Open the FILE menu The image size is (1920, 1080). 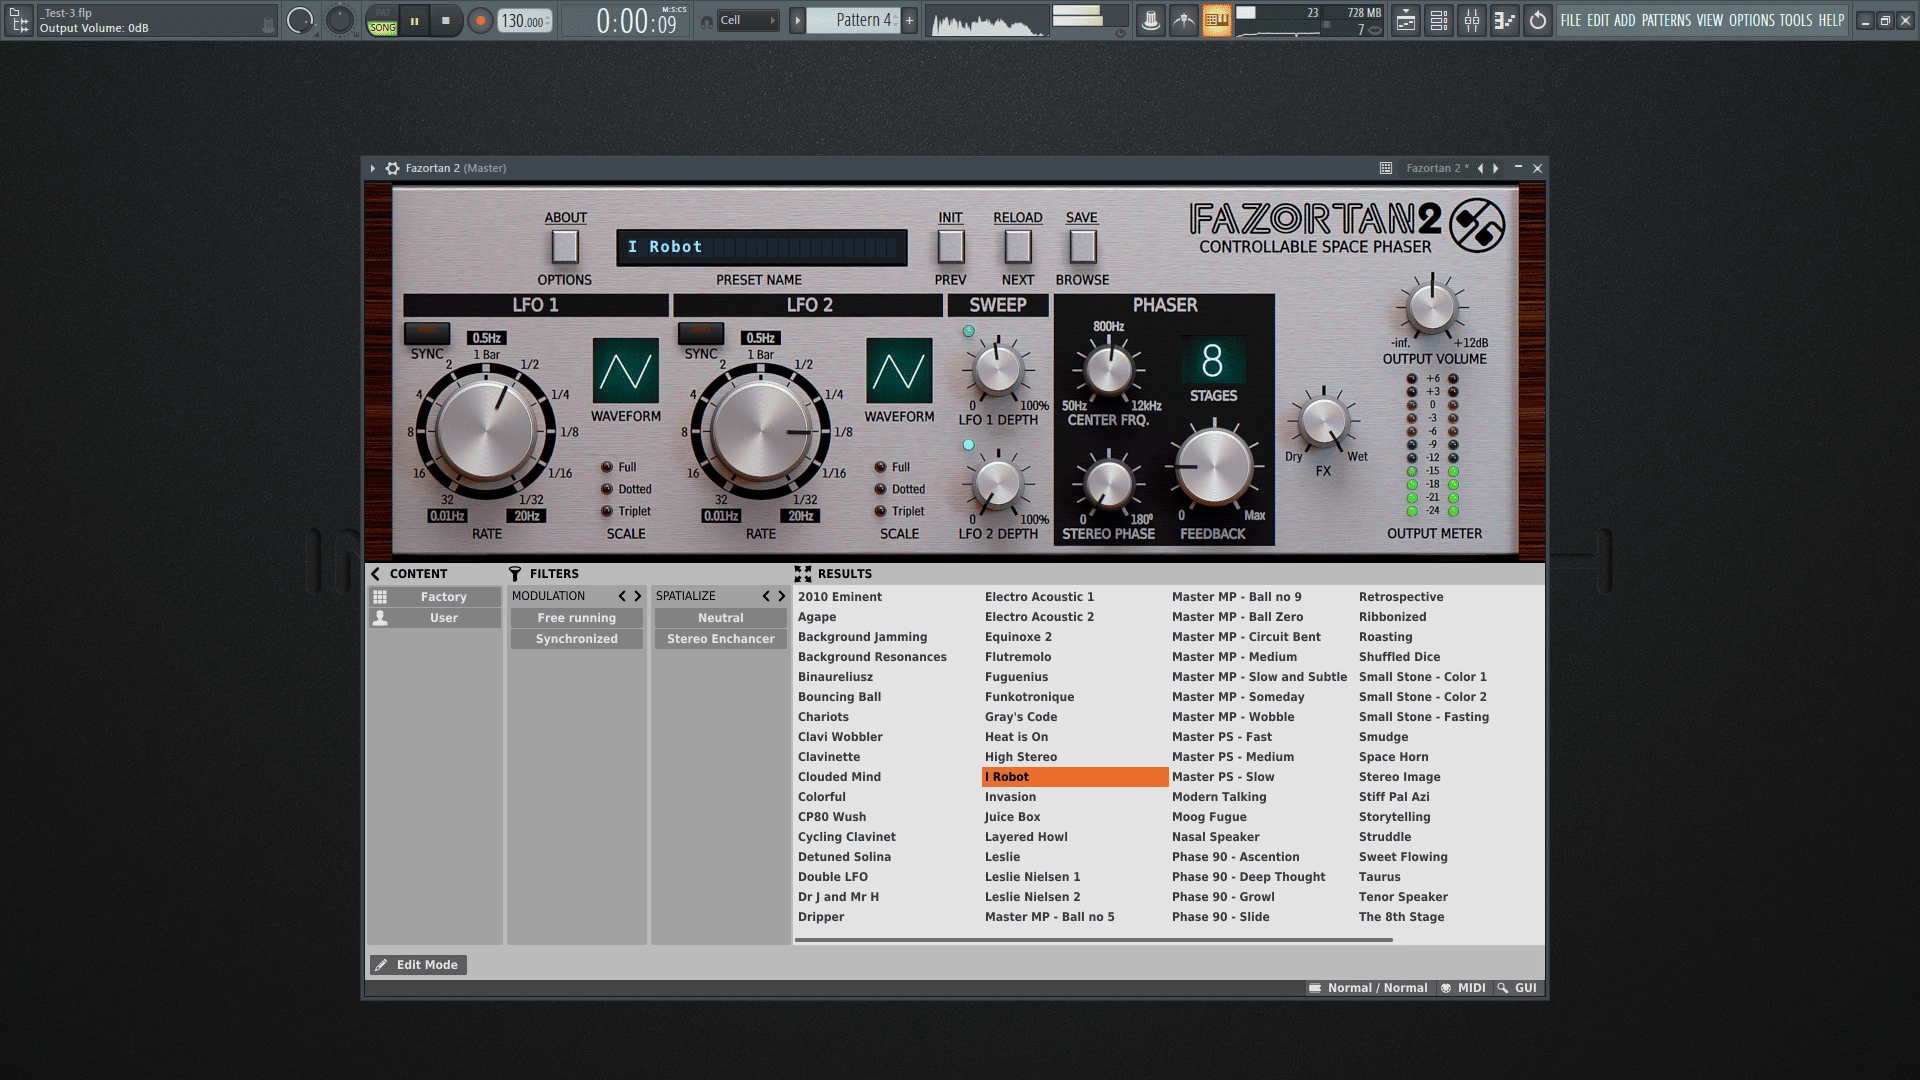click(1571, 20)
